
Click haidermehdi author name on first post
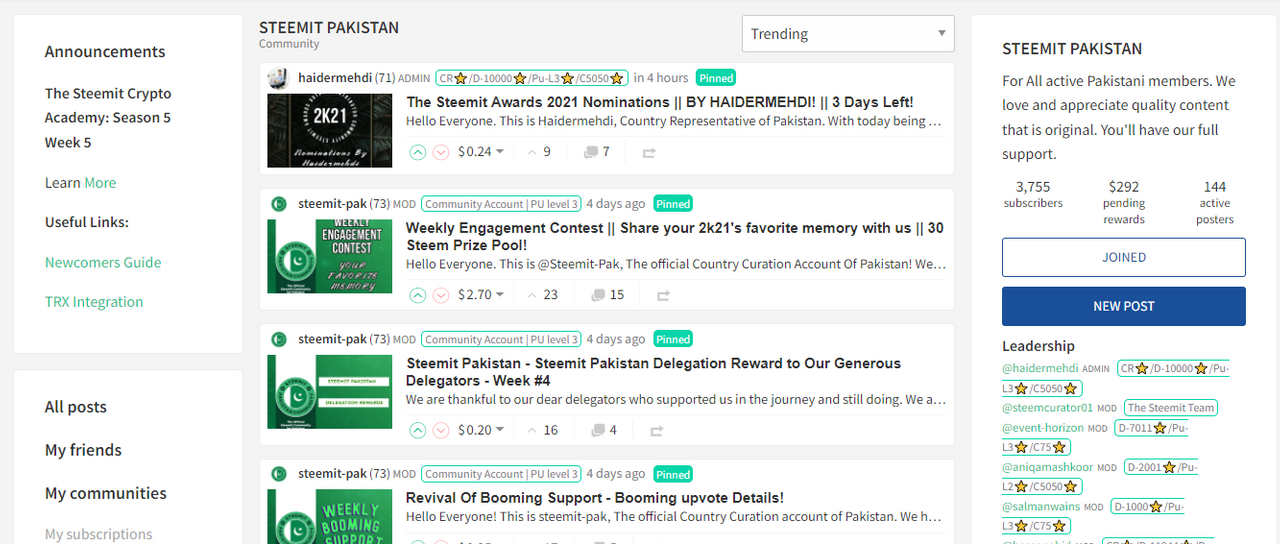(x=335, y=78)
